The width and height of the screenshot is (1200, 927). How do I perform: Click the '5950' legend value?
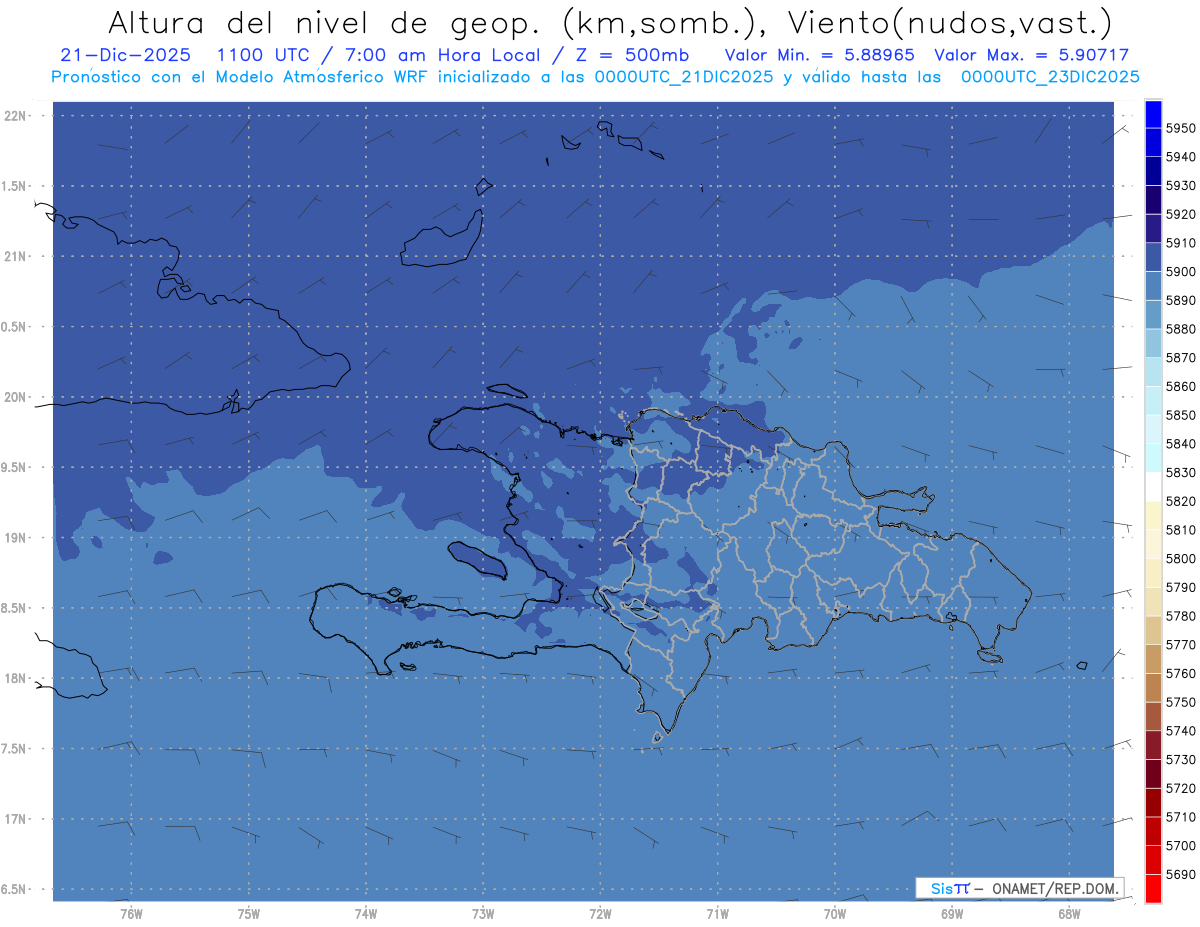1180,128
